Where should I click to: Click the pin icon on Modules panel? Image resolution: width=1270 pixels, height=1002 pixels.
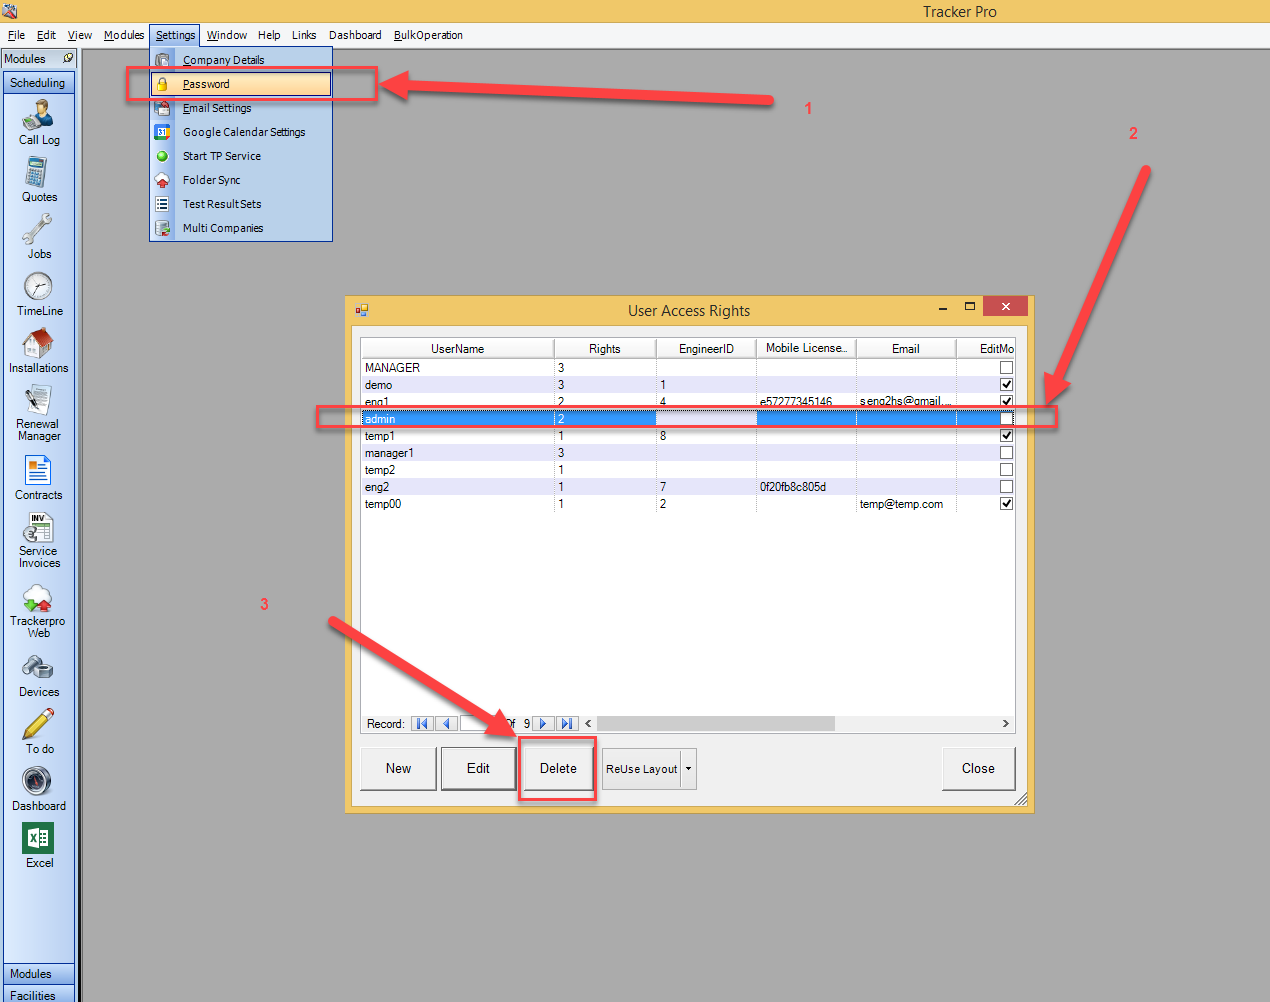[68, 59]
